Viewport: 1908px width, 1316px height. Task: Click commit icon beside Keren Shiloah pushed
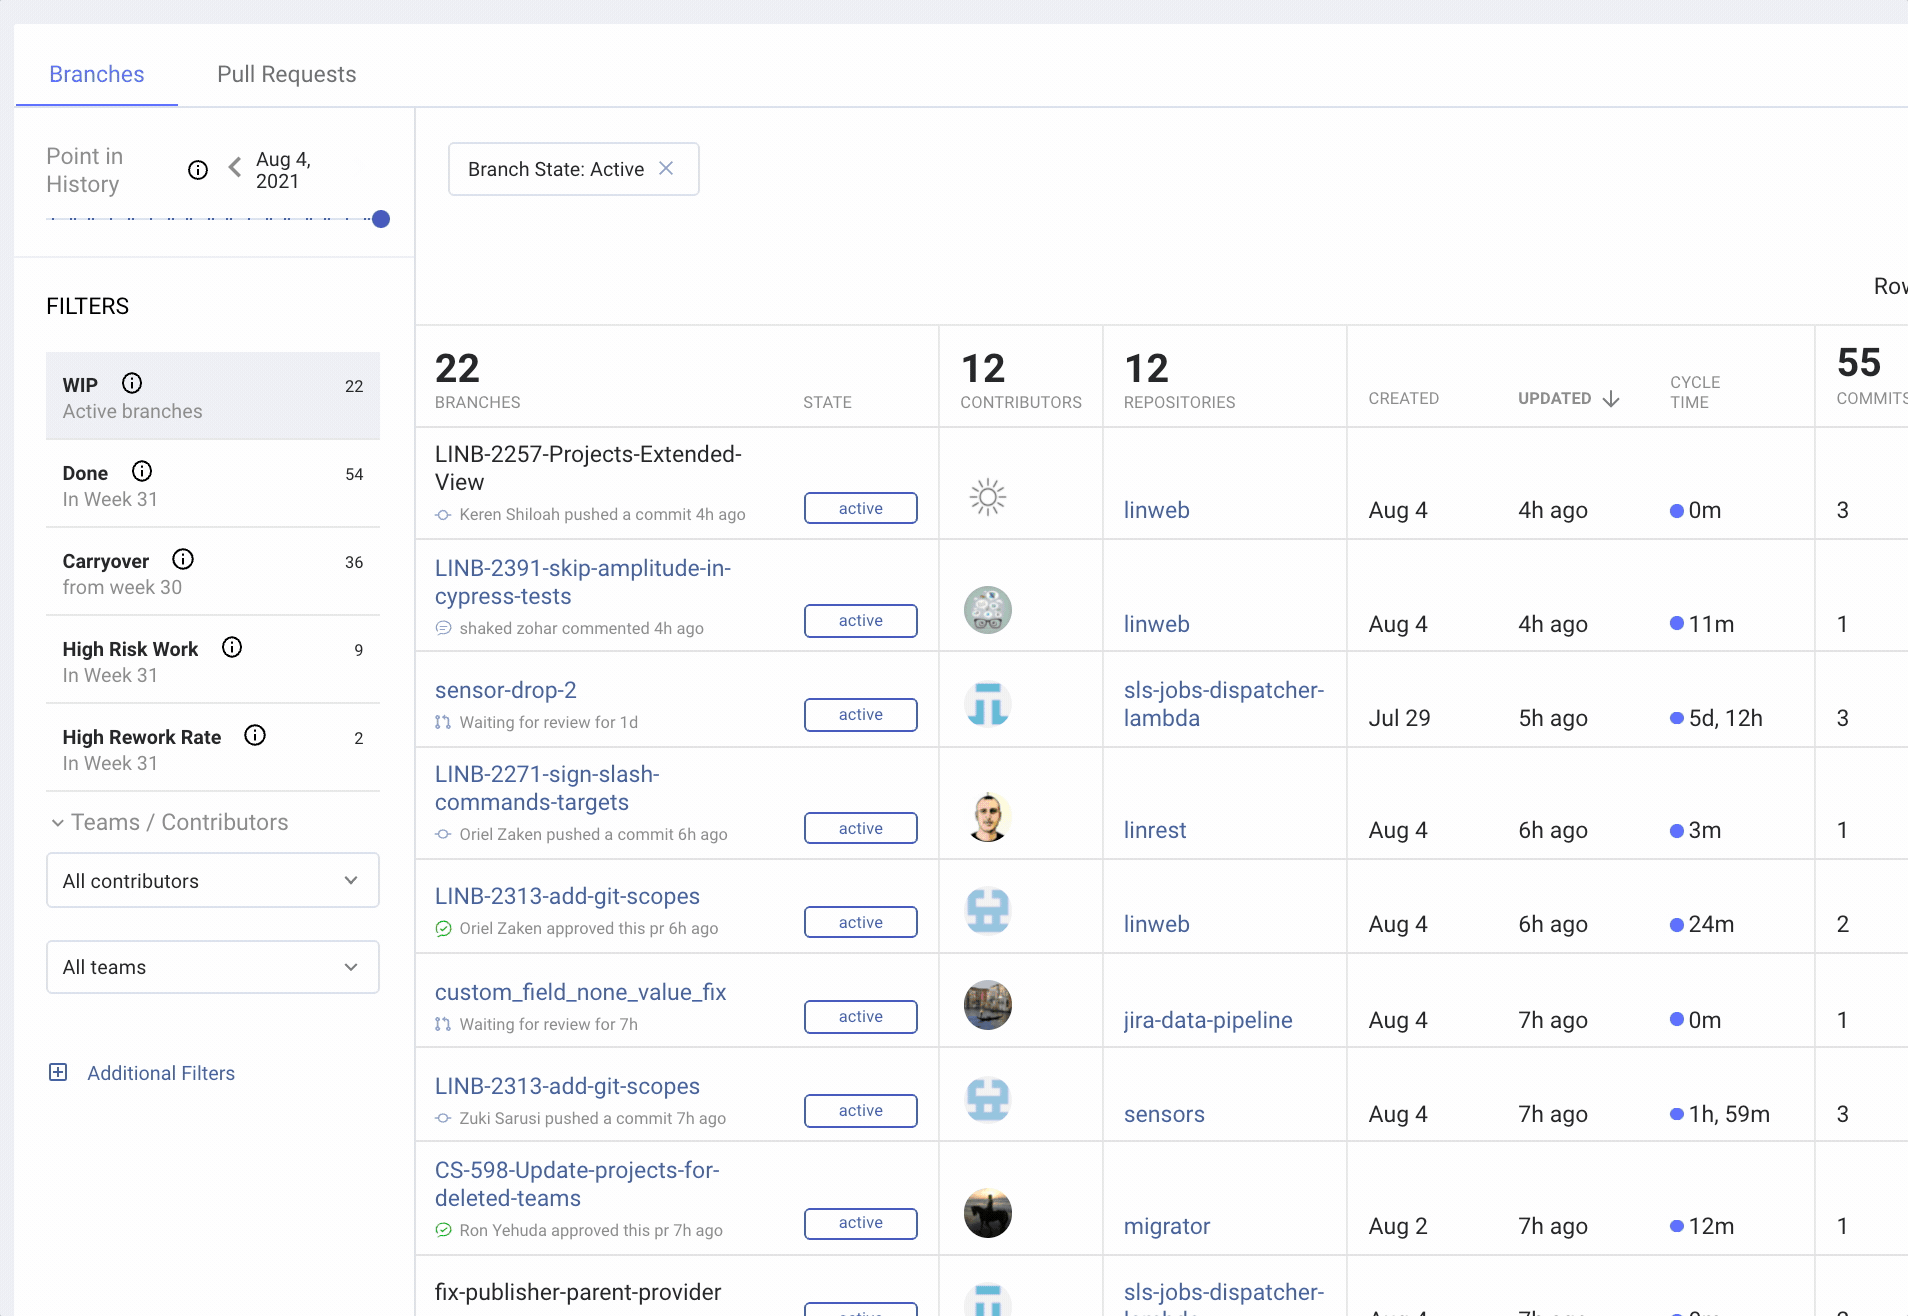tap(443, 514)
